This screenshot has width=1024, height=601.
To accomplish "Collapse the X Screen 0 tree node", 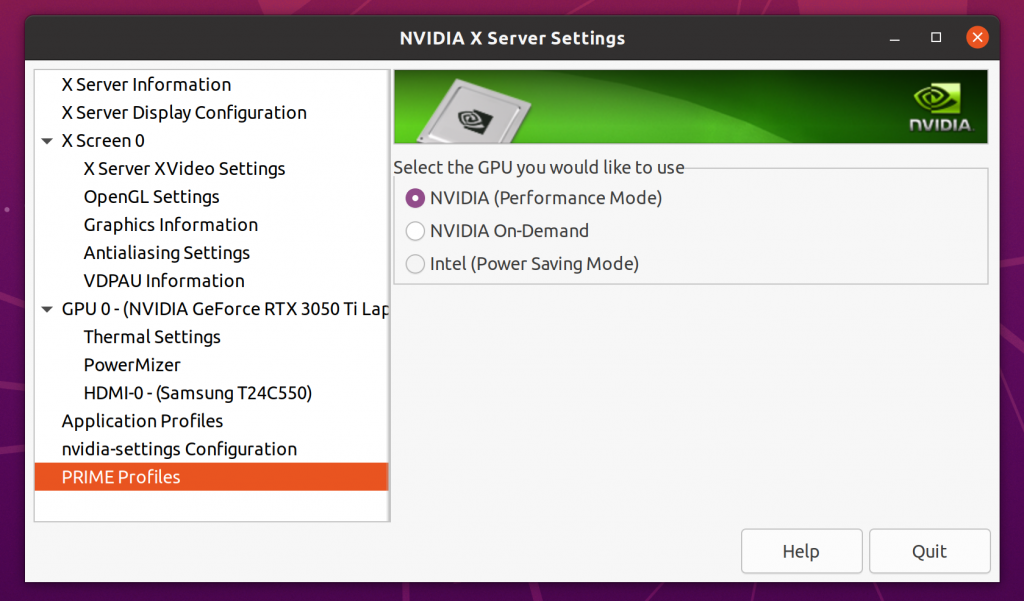I will point(47,141).
